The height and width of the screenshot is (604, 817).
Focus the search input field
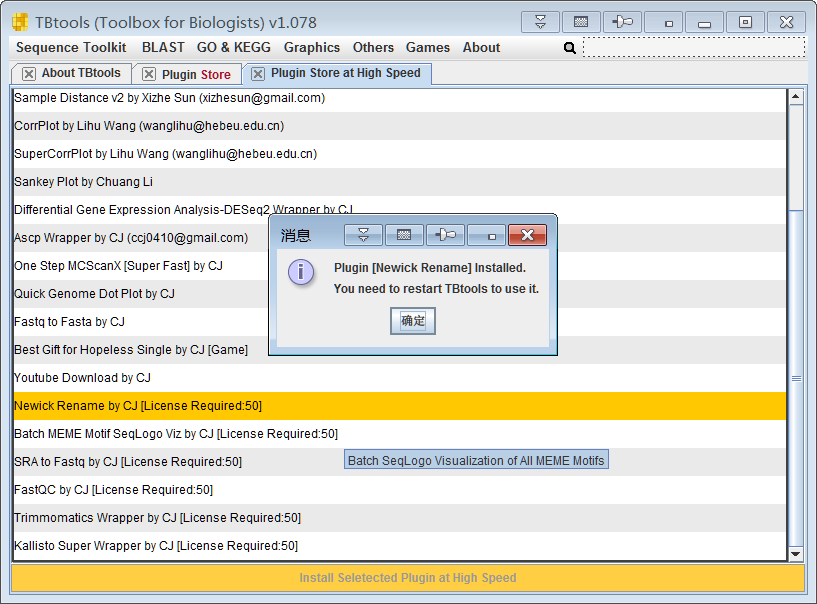[694, 47]
